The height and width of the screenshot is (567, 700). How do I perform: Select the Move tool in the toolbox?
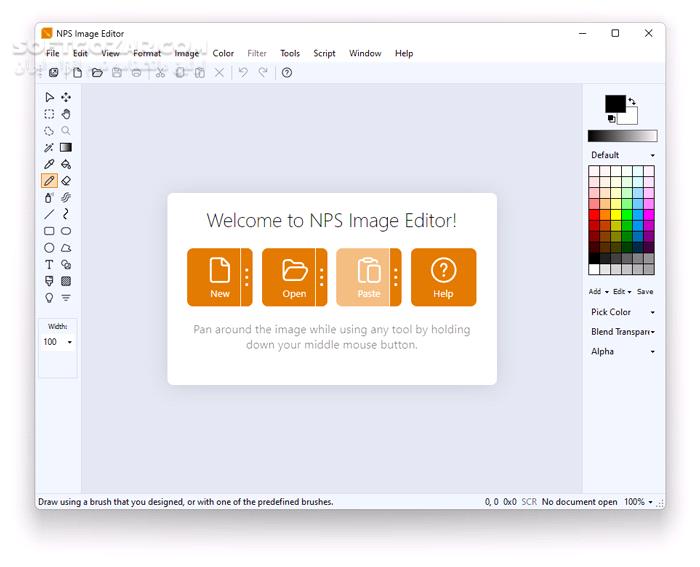pos(66,97)
